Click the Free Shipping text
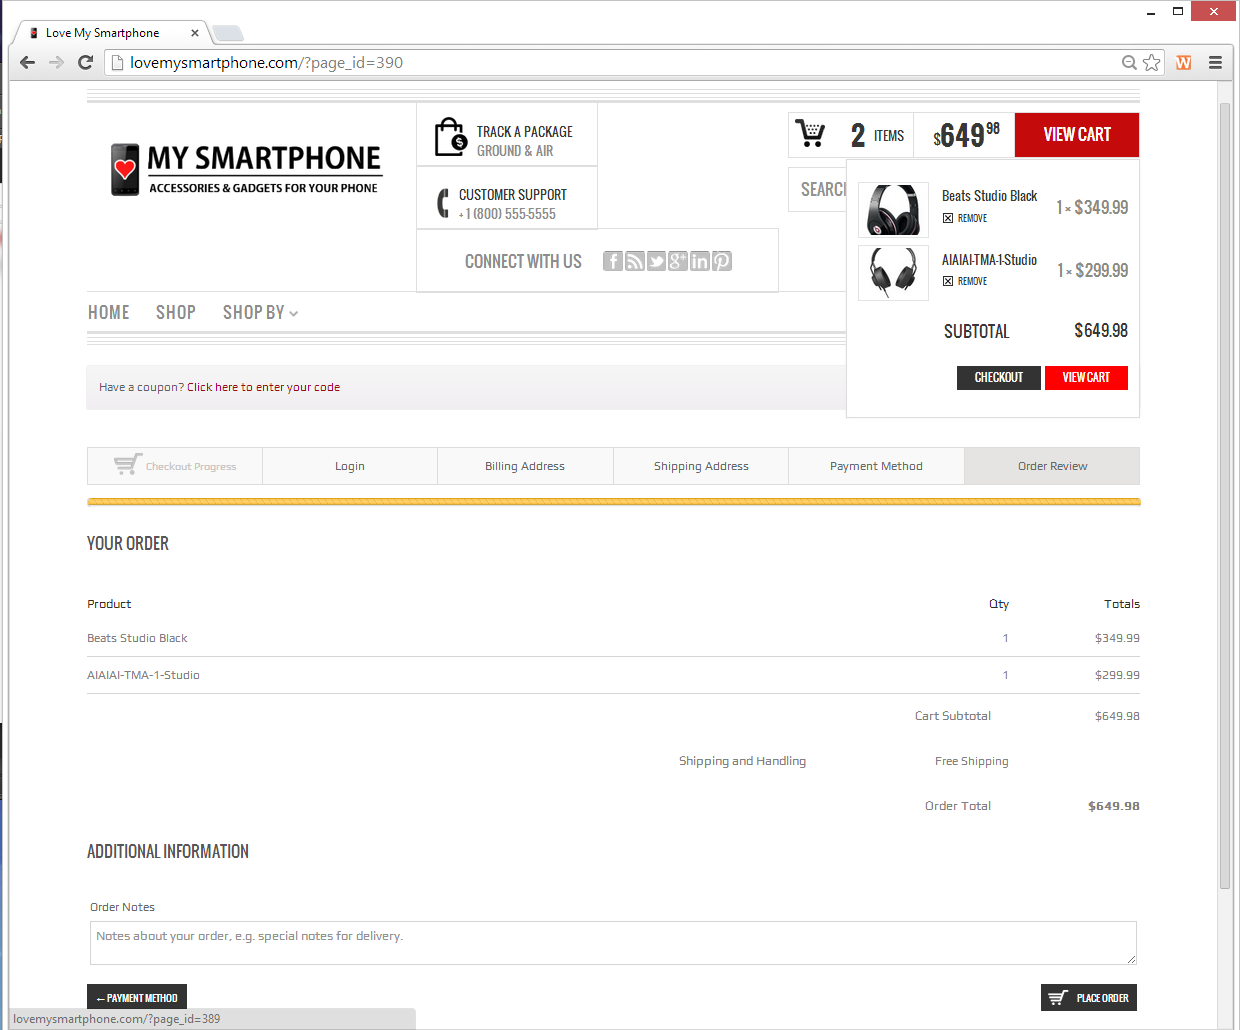 point(972,761)
